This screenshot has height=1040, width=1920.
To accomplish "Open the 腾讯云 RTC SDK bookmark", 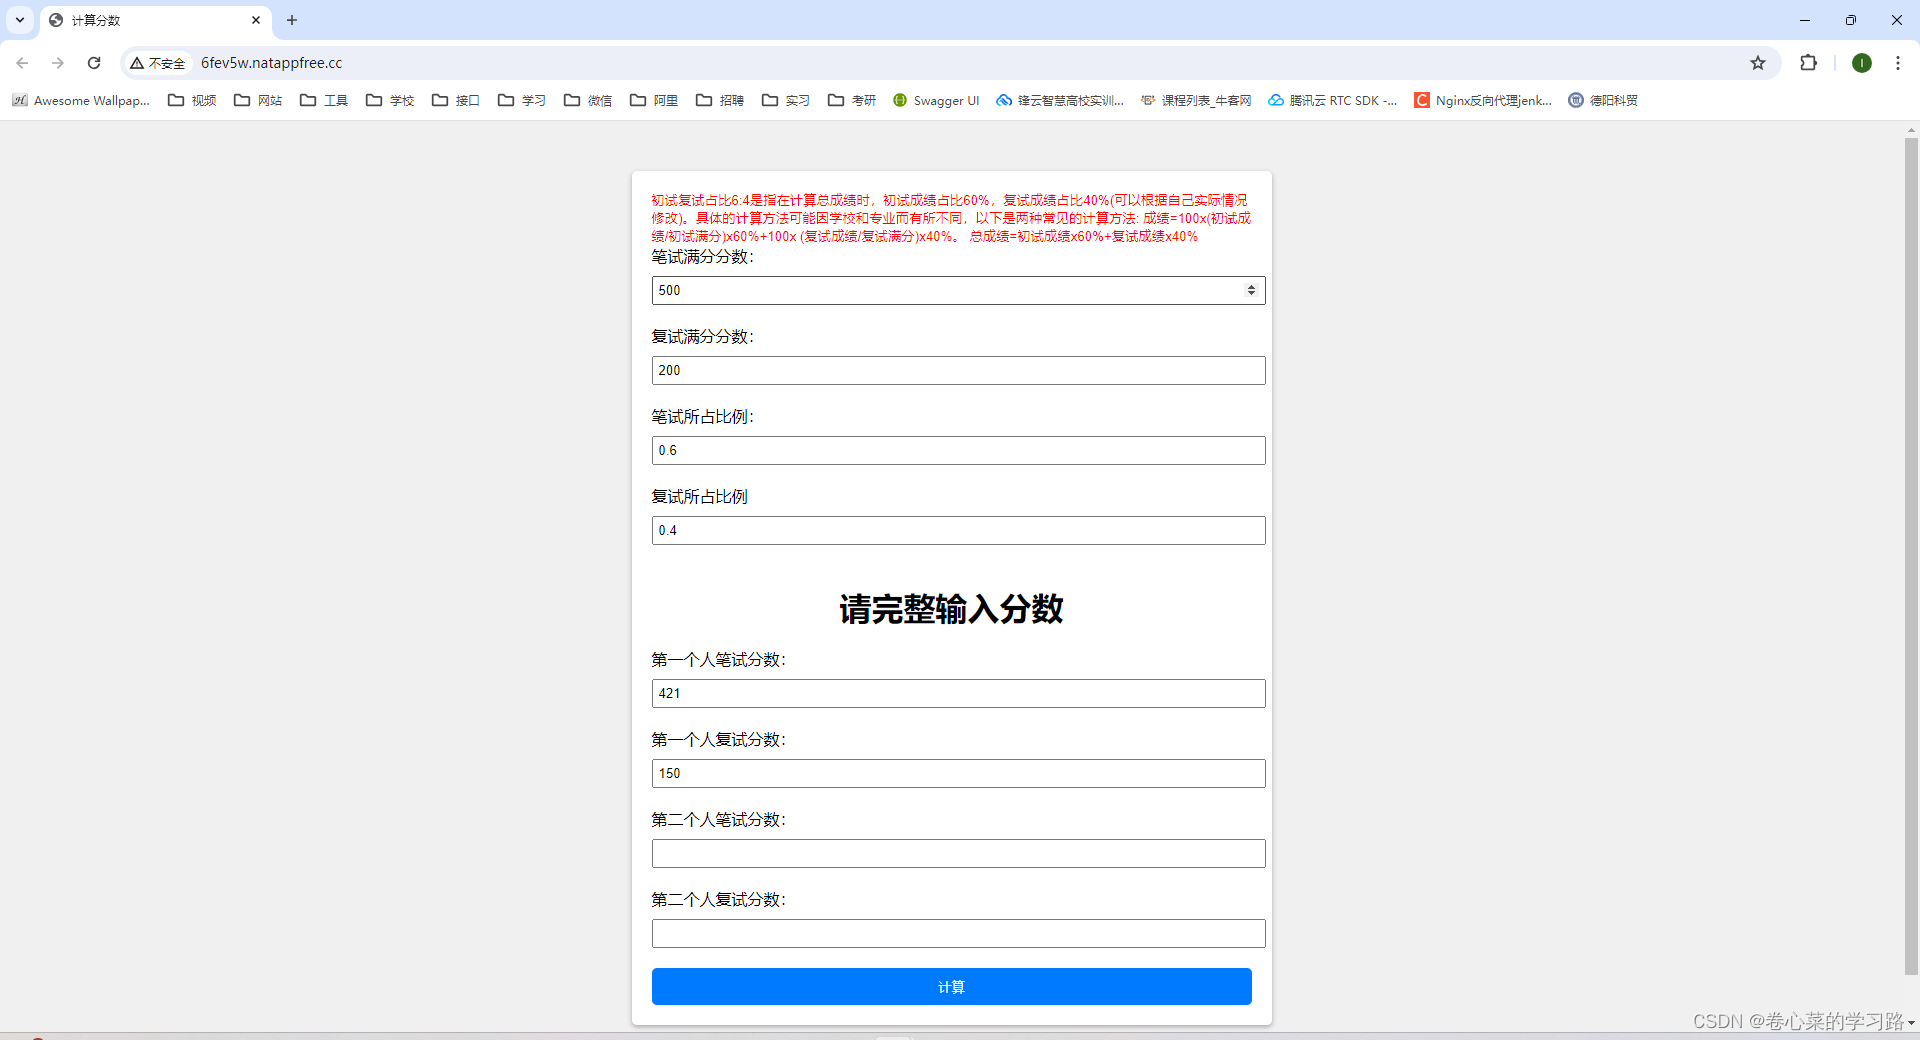I will point(1333,100).
